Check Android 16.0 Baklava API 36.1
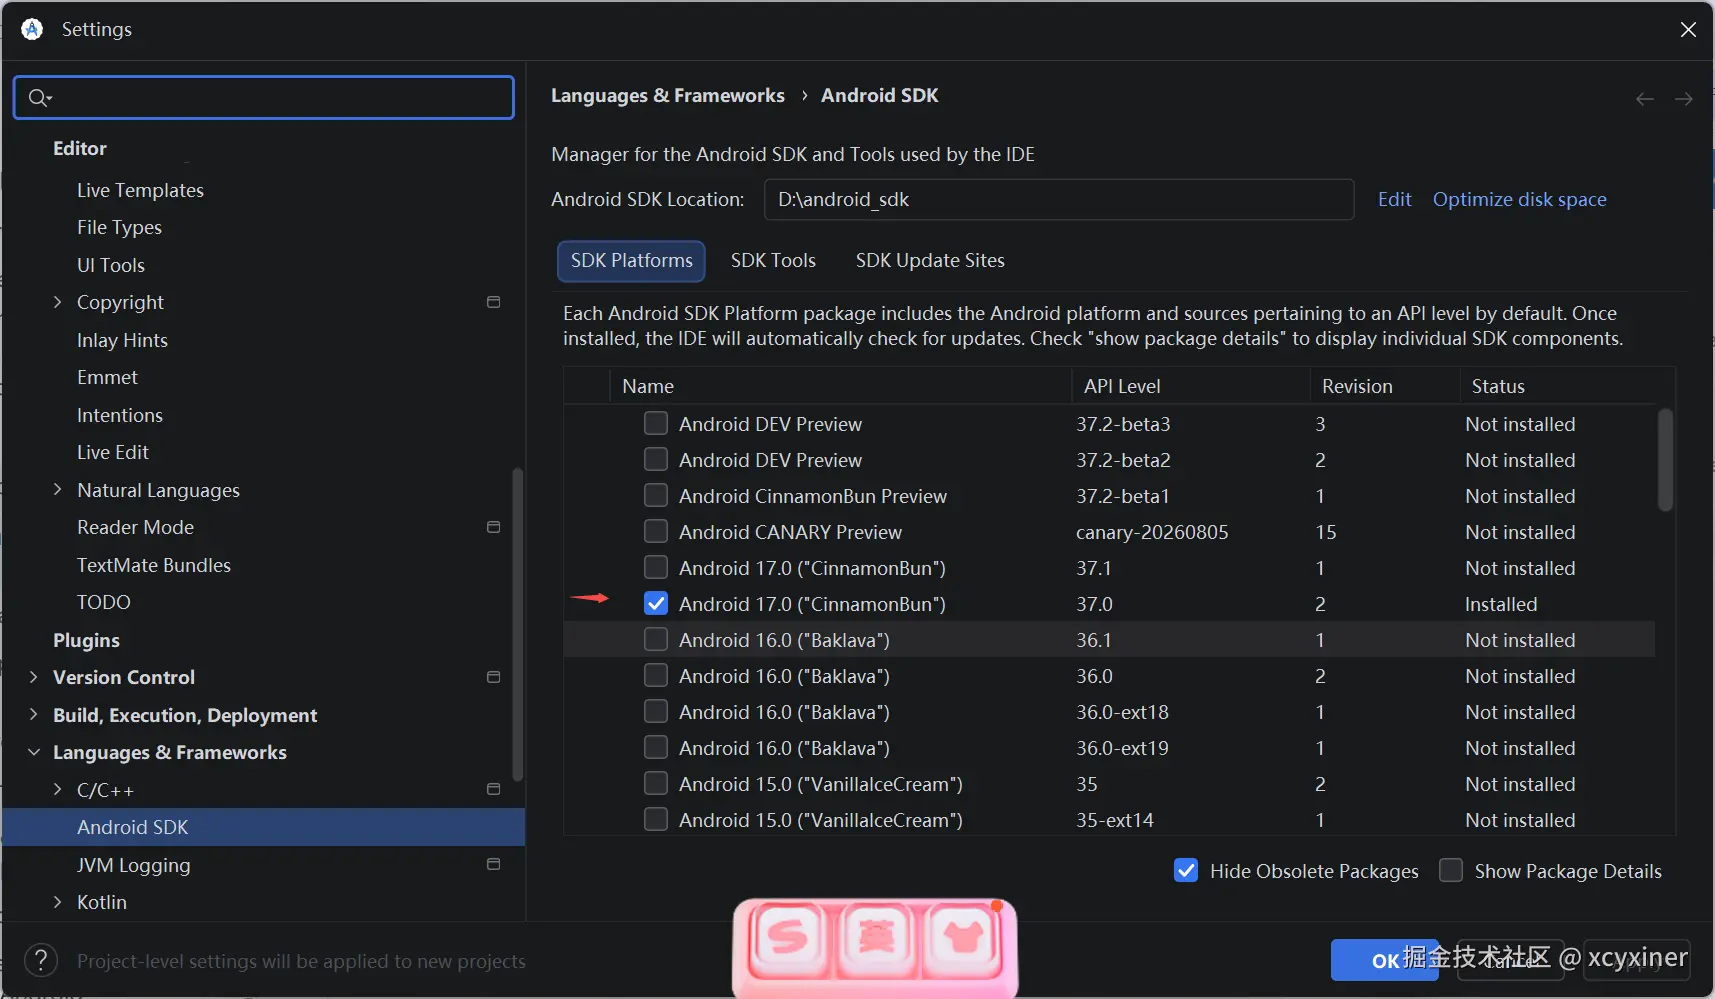This screenshot has height=999, width=1715. [x=656, y=639]
